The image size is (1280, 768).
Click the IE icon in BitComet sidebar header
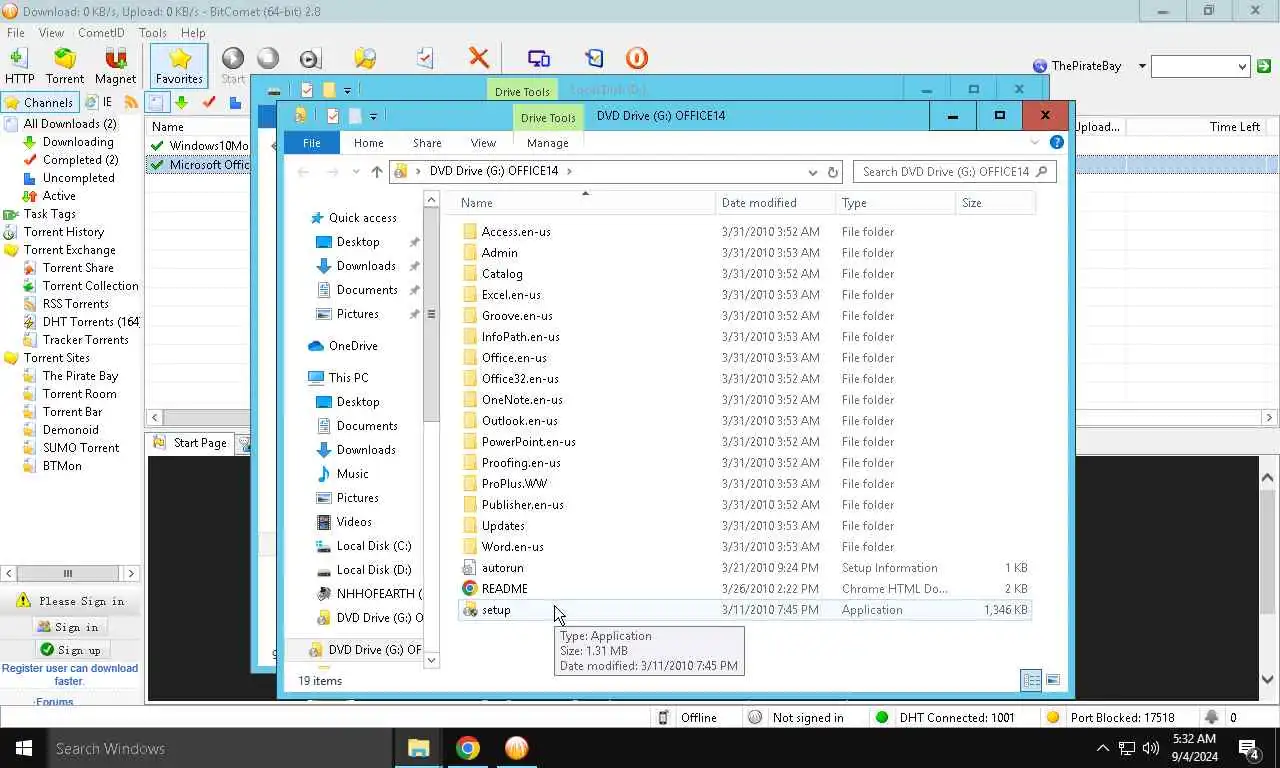click(x=98, y=102)
